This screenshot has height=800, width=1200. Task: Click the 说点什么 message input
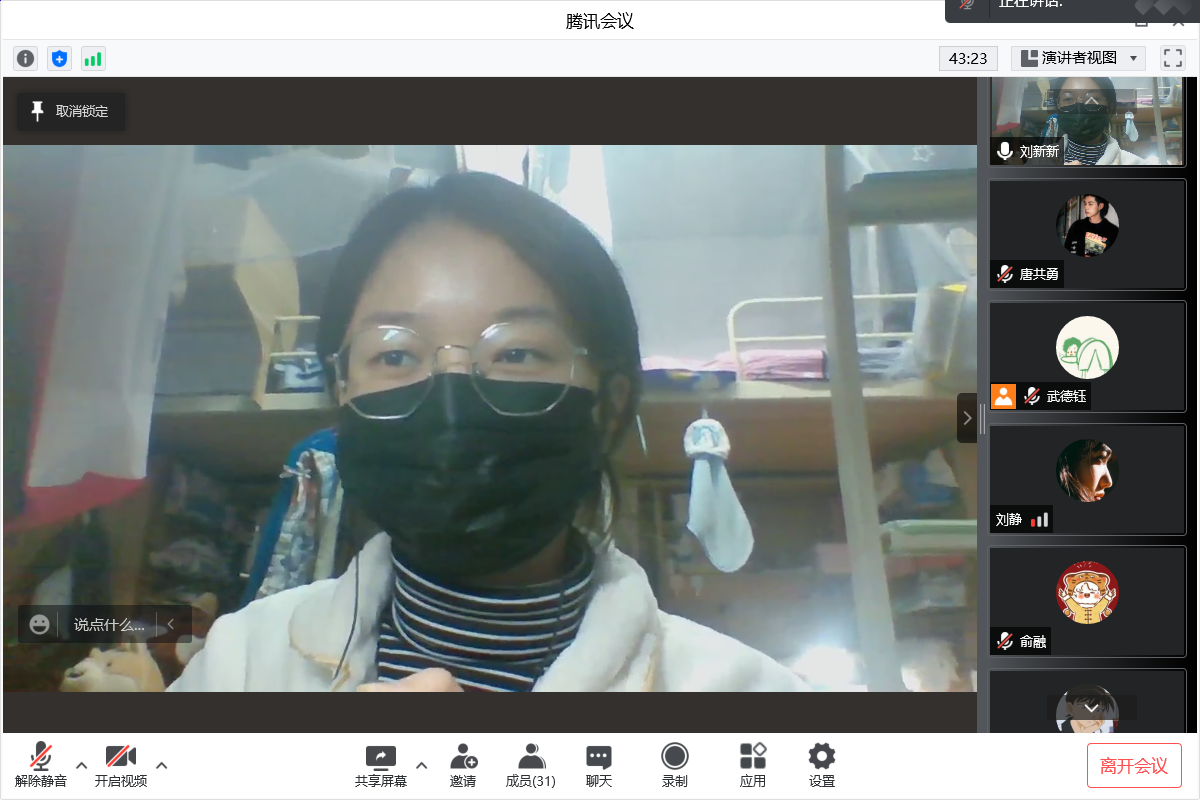point(109,625)
